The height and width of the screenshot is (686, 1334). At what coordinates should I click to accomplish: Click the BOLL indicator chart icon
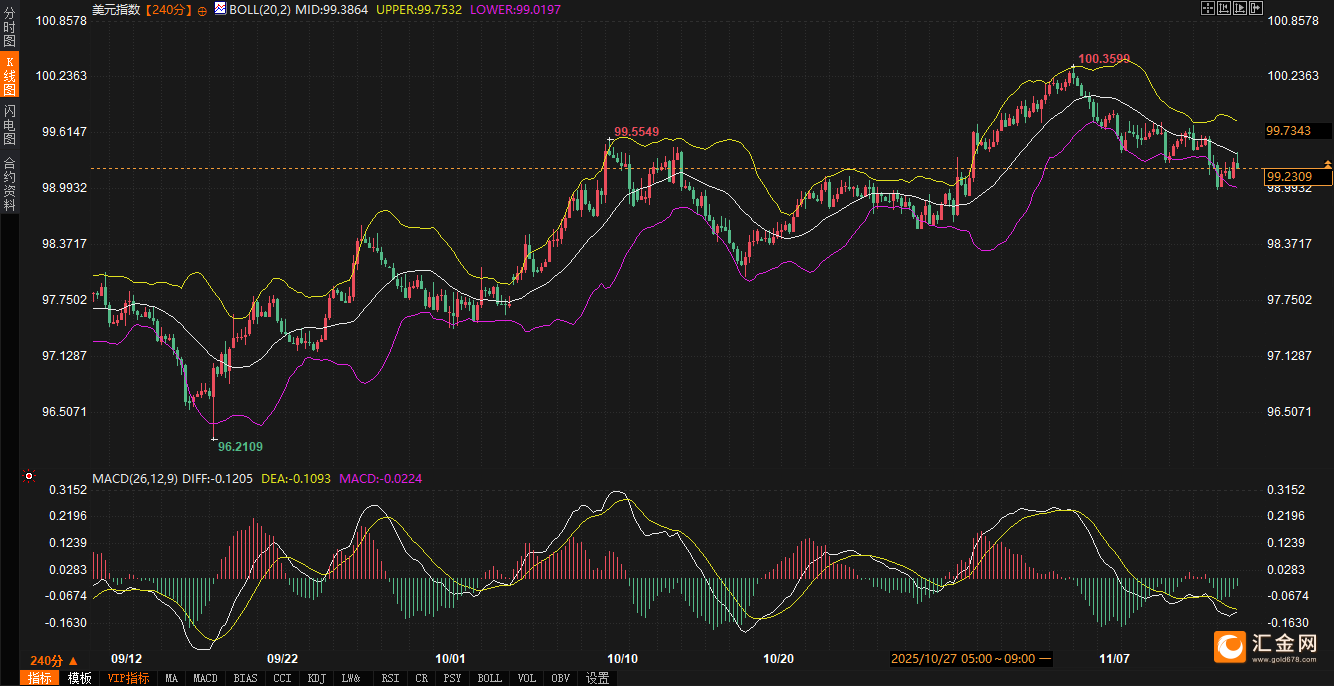(222, 9)
